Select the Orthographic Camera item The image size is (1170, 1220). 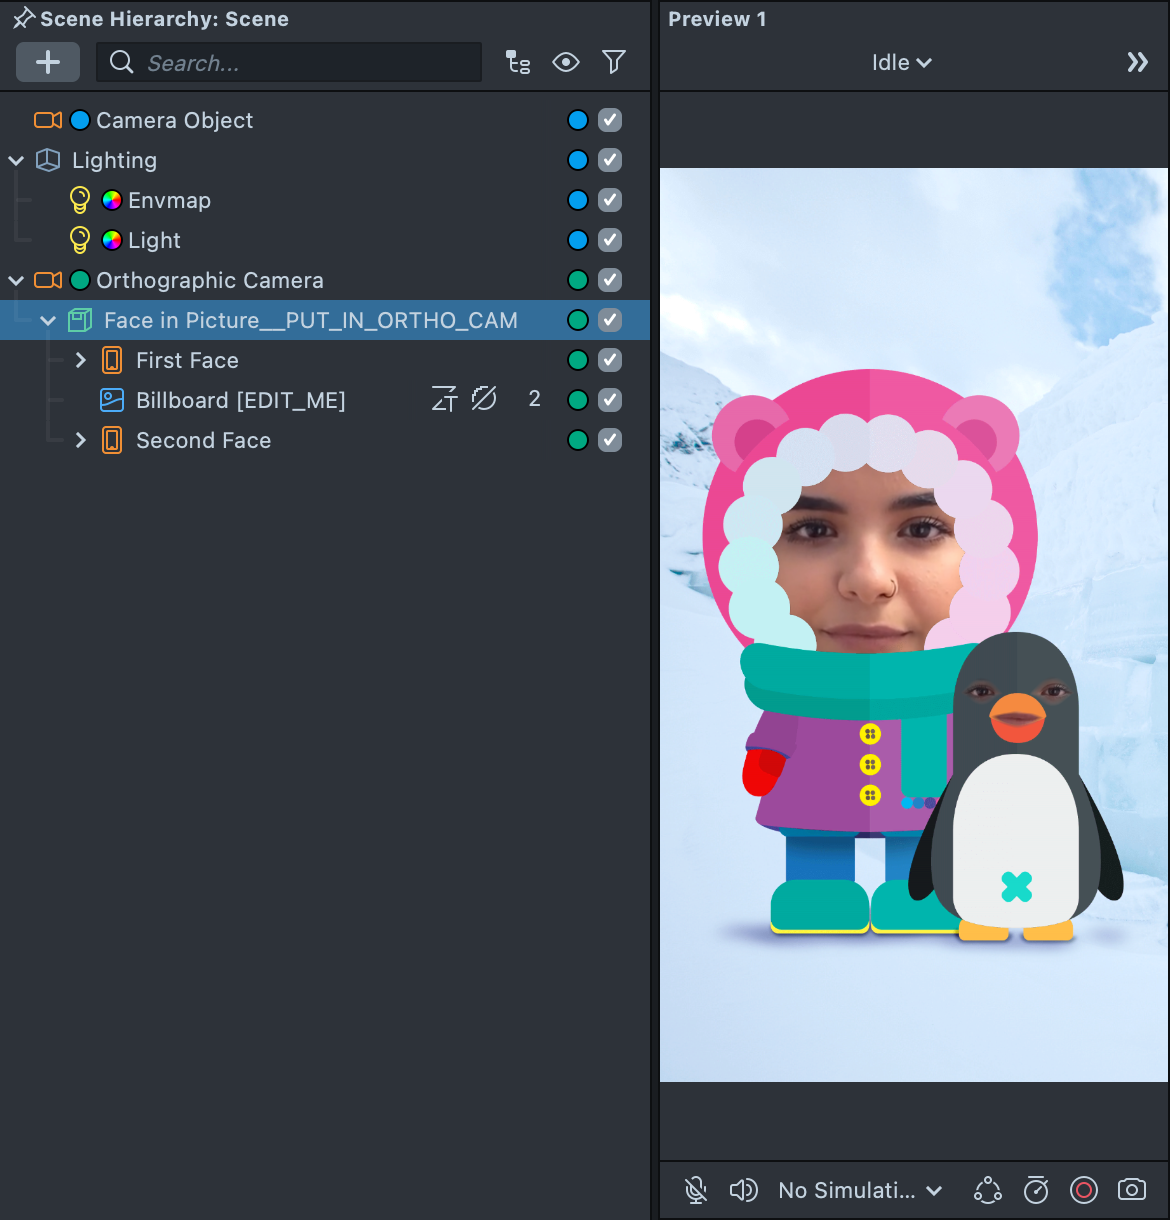(x=209, y=280)
